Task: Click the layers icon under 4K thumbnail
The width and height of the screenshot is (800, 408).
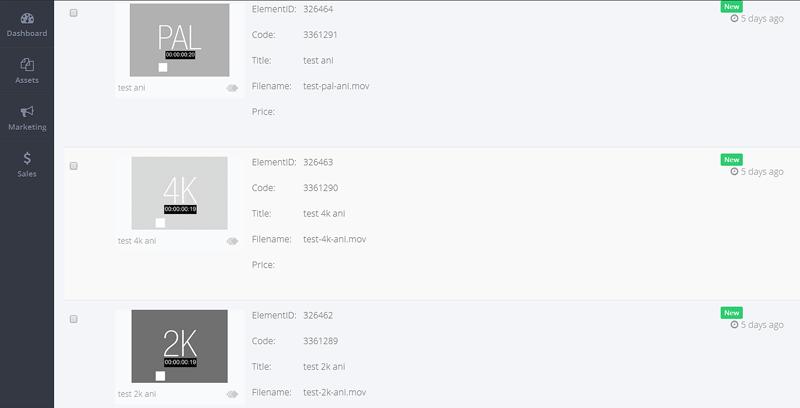Action: (232, 241)
